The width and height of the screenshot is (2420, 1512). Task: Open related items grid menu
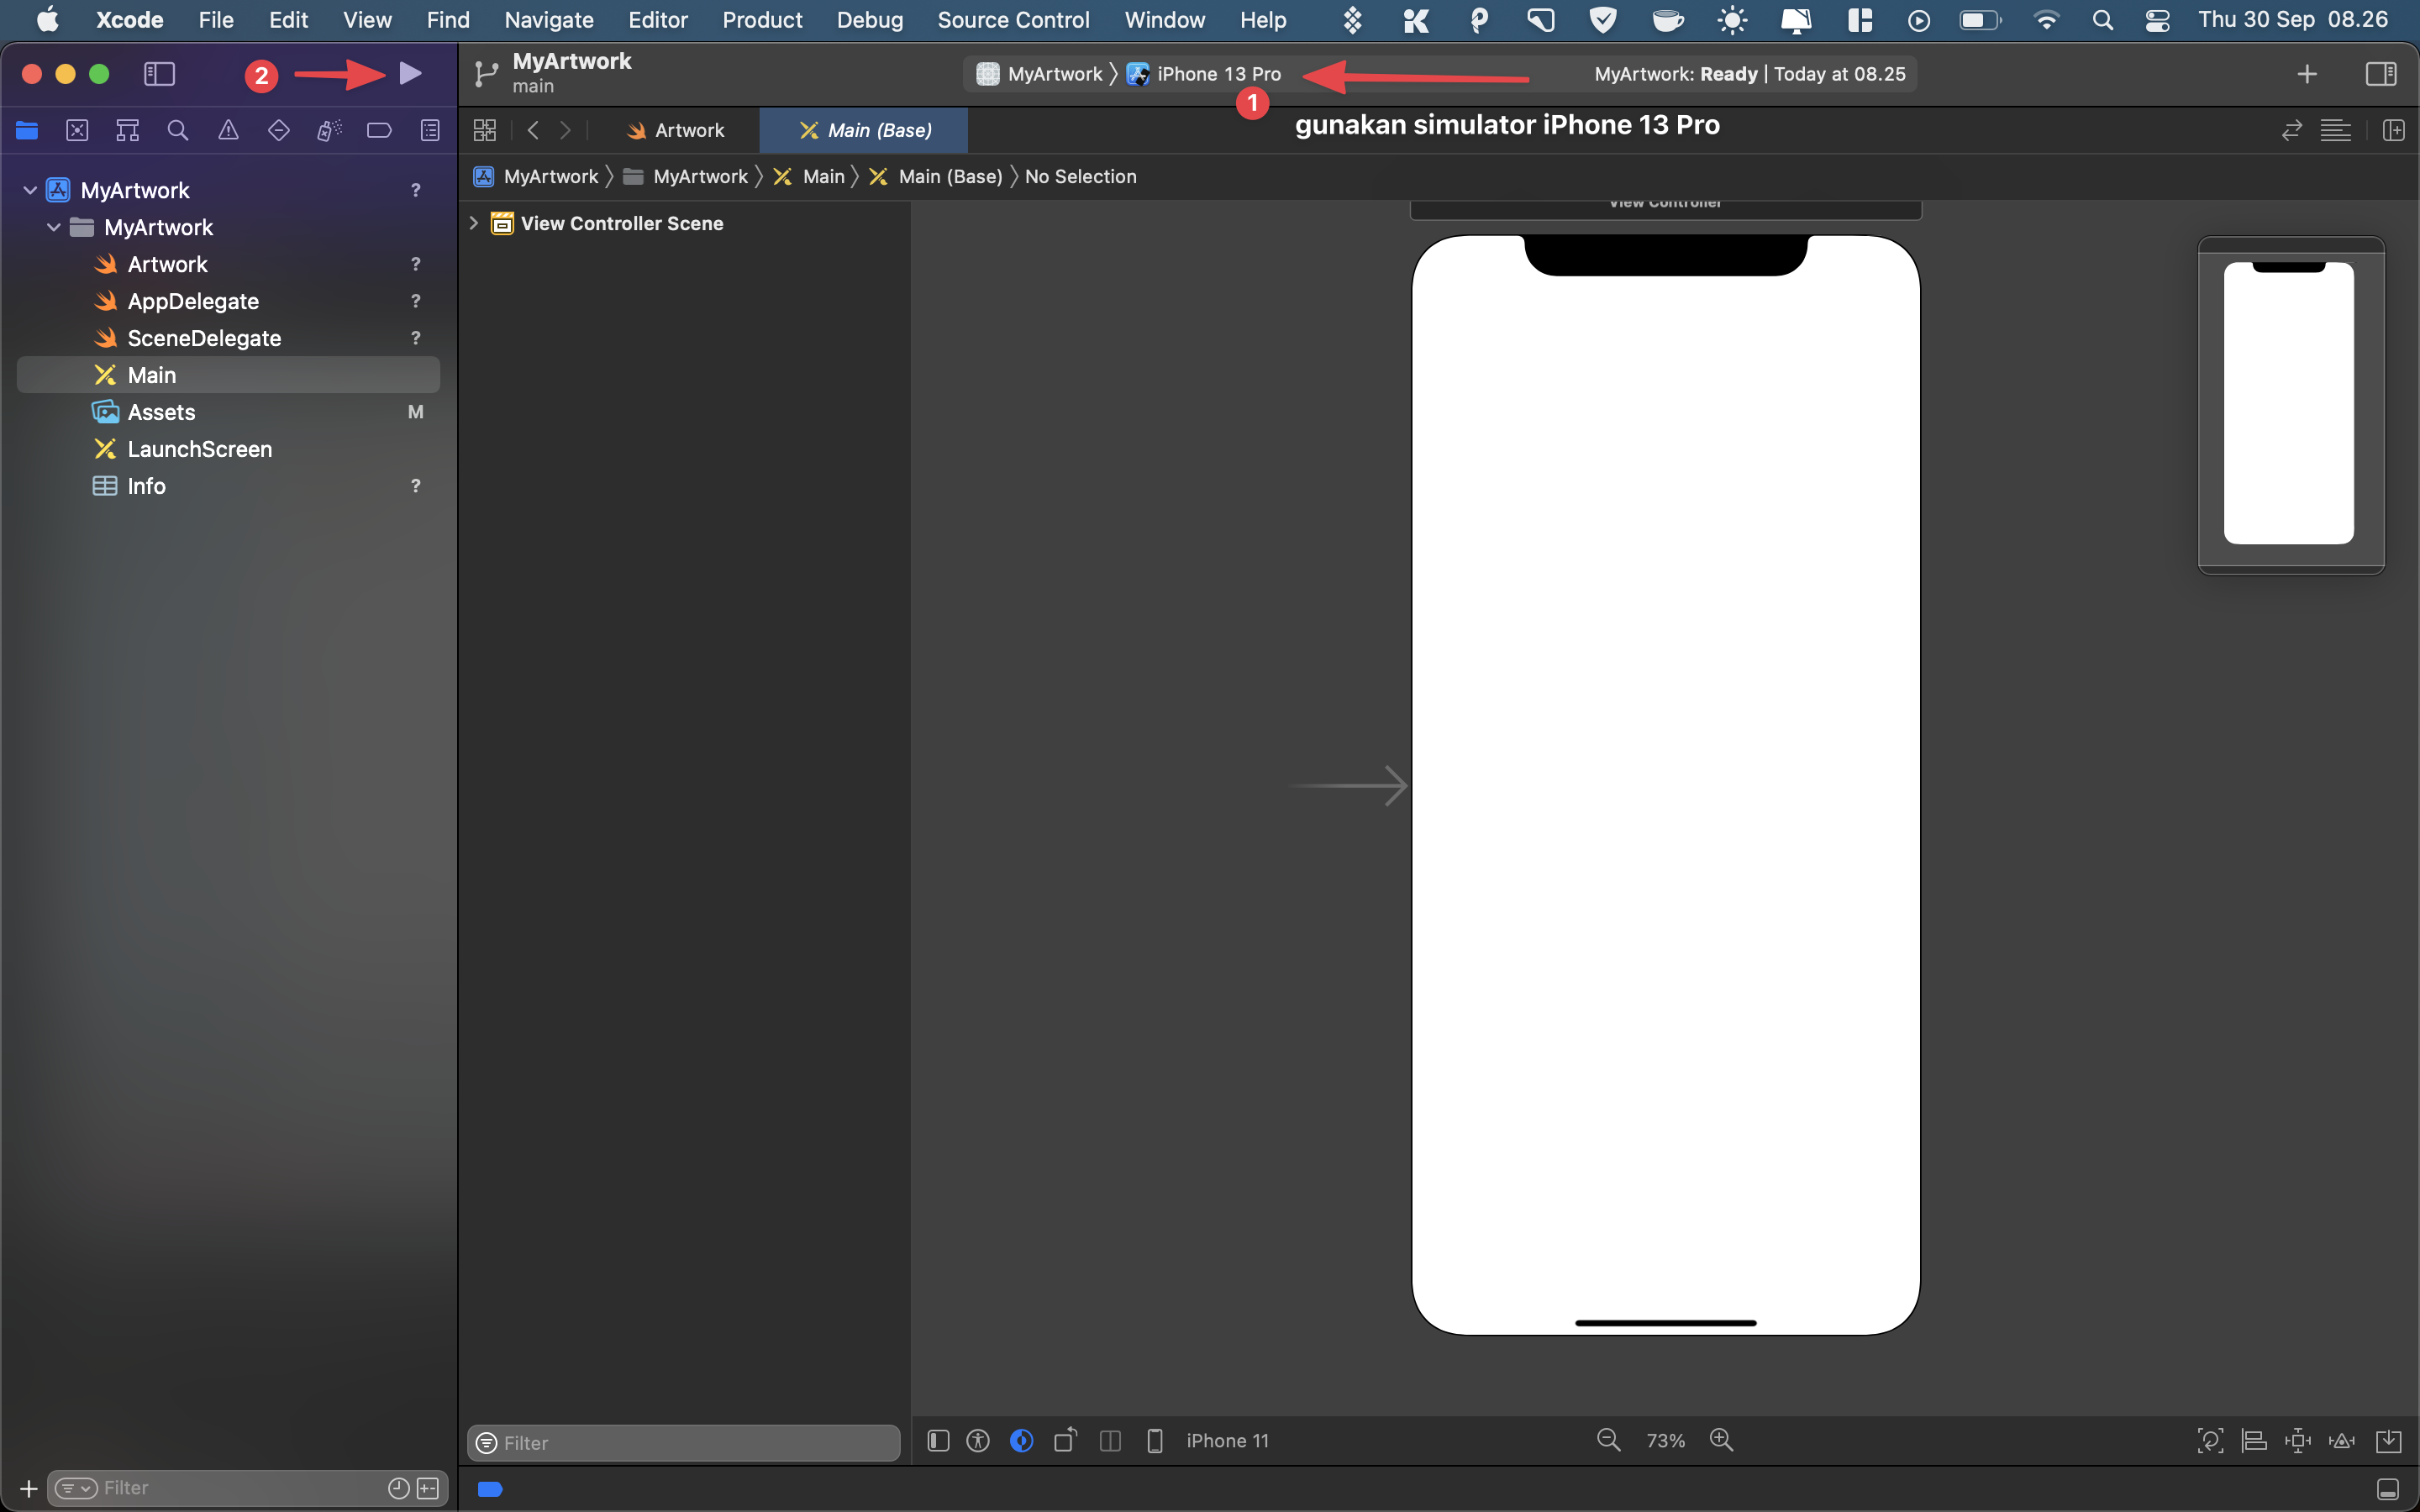point(485,130)
